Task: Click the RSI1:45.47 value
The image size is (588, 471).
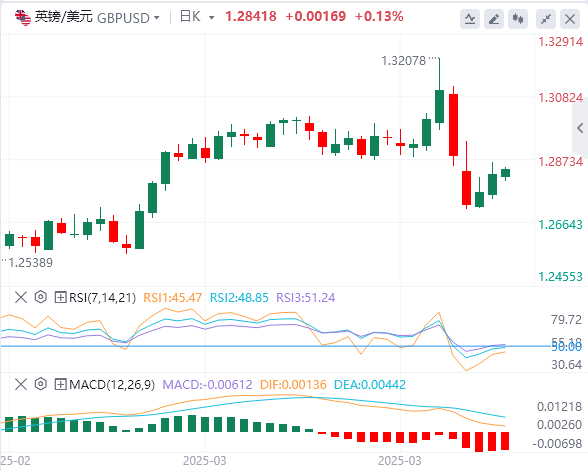Action: click(x=172, y=298)
